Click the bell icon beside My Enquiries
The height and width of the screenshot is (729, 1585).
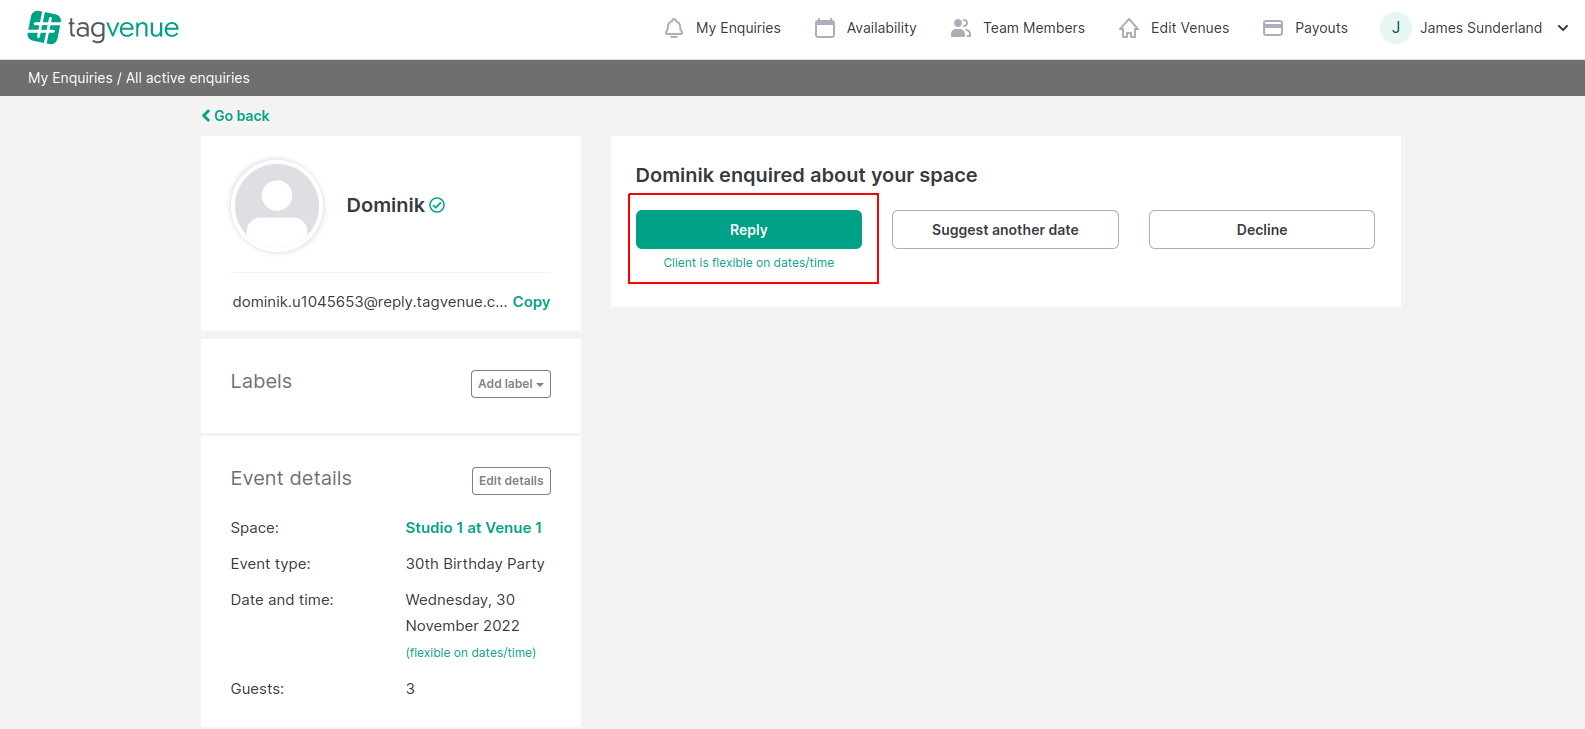(674, 28)
